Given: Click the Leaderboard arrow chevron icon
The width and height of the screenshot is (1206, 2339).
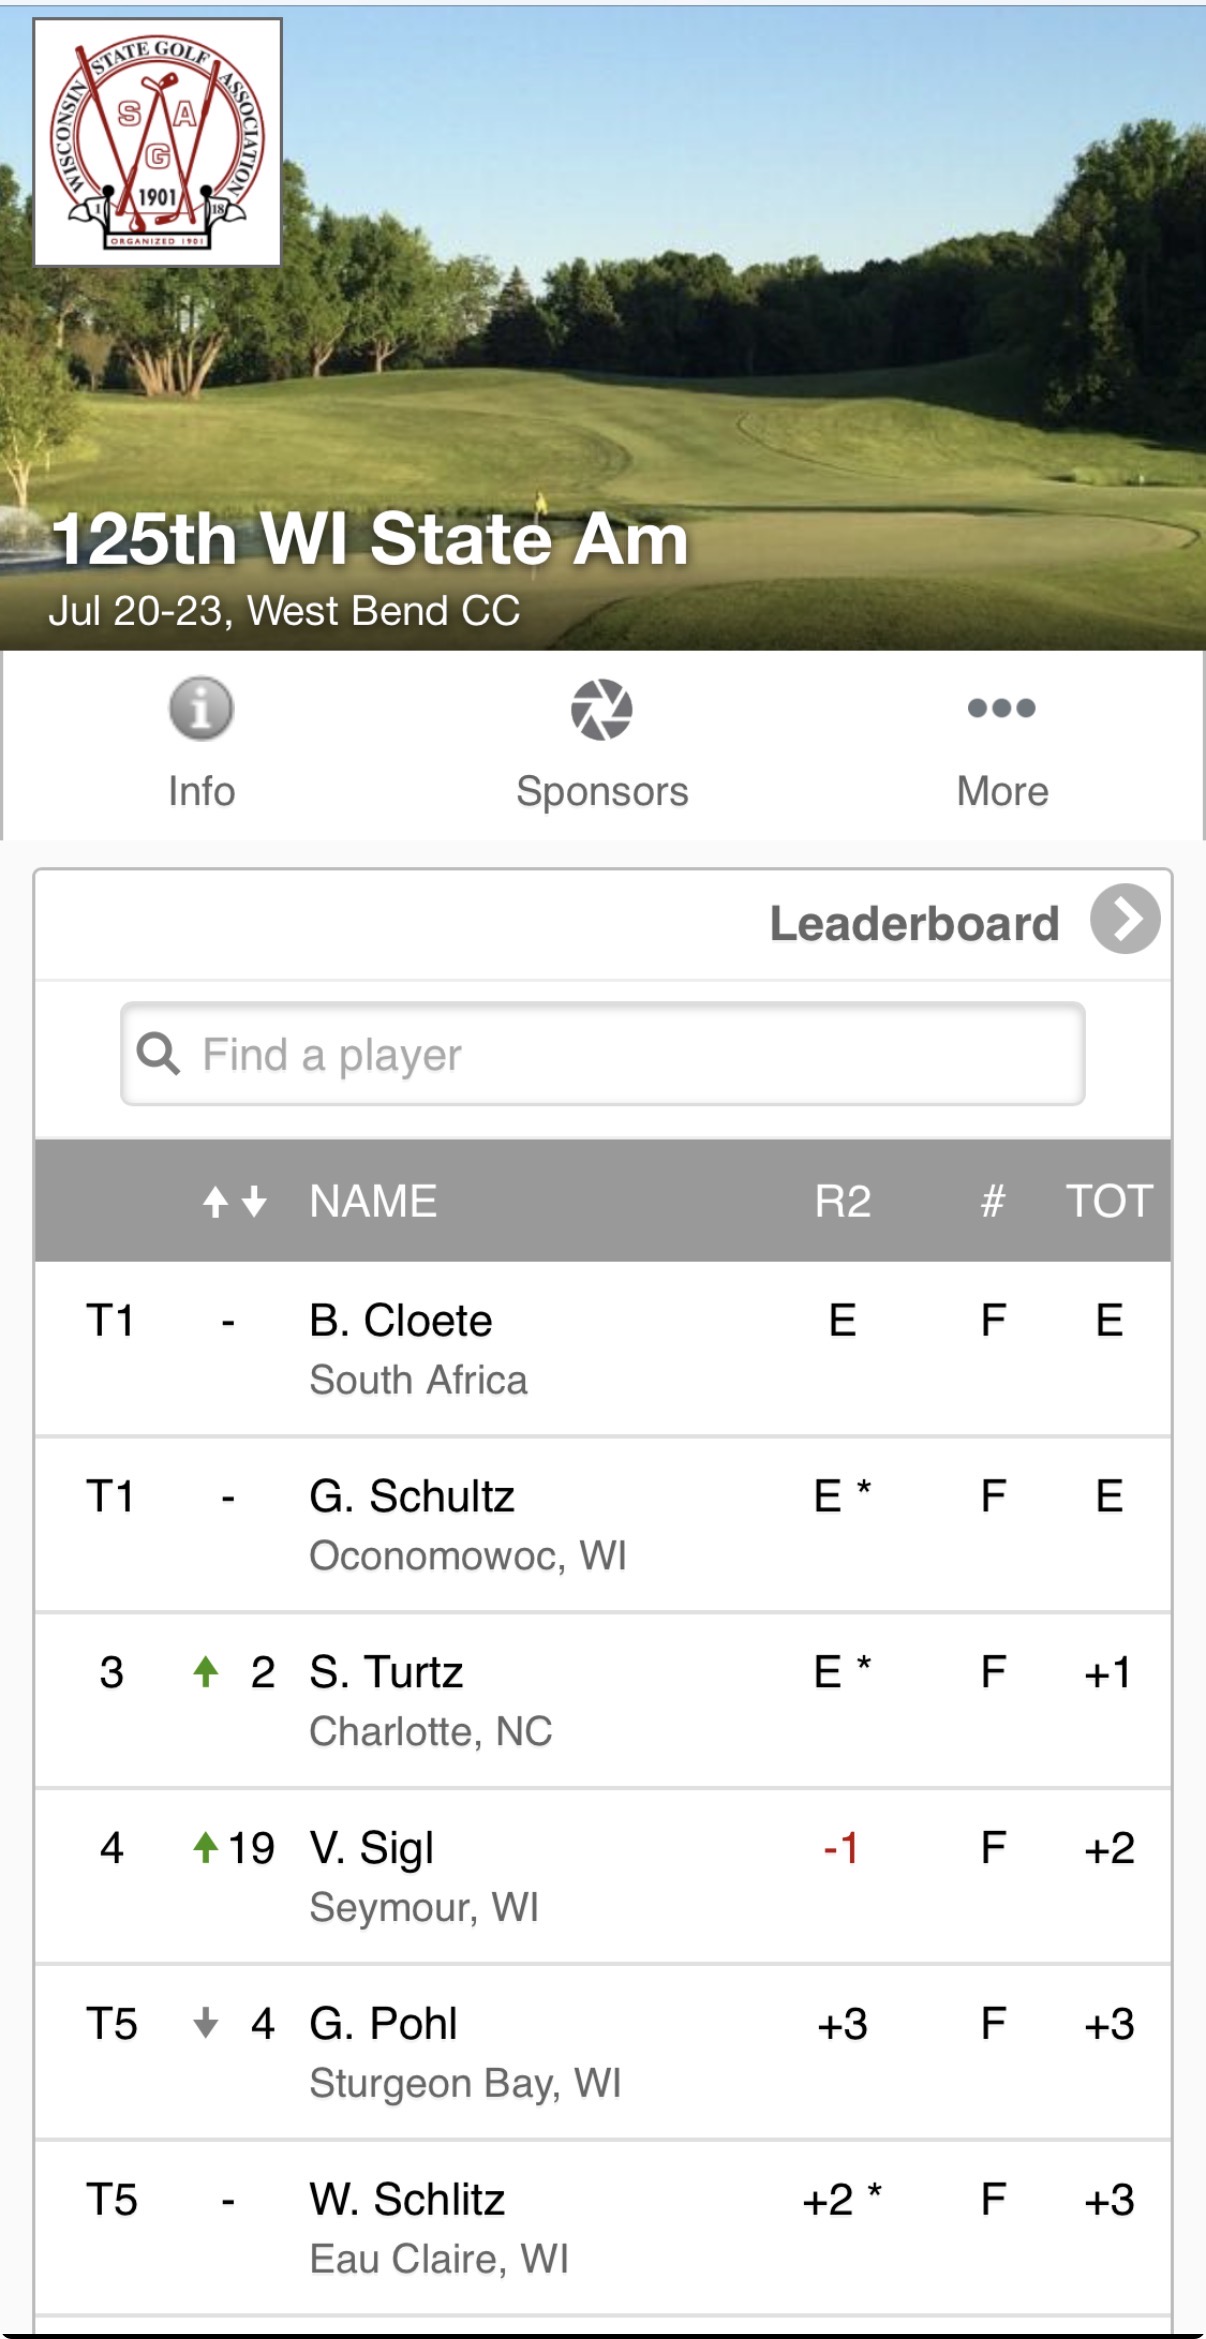Looking at the screenshot, I should 1125,918.
